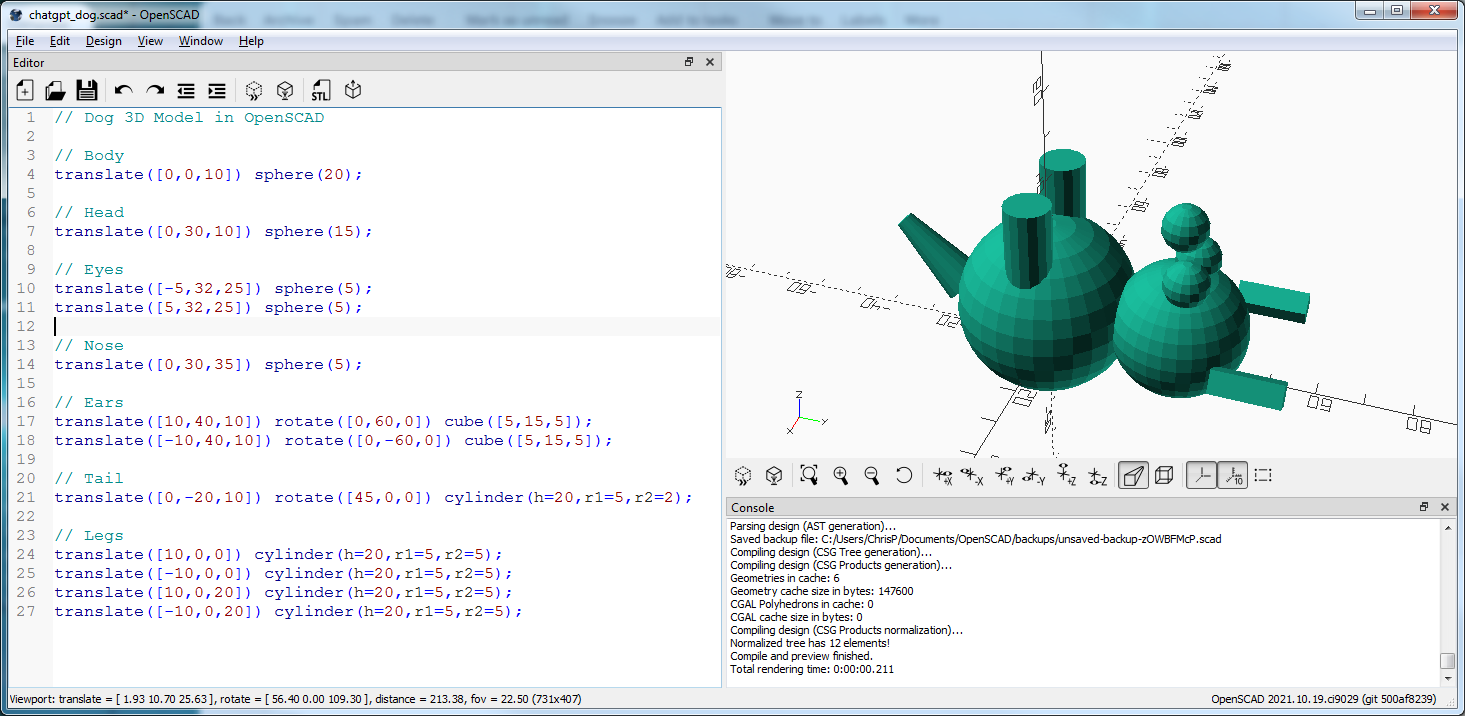Undock the Console panel
This screenshot has width=1465, height=716.
pyautogui.click(x=1424, y=507)
